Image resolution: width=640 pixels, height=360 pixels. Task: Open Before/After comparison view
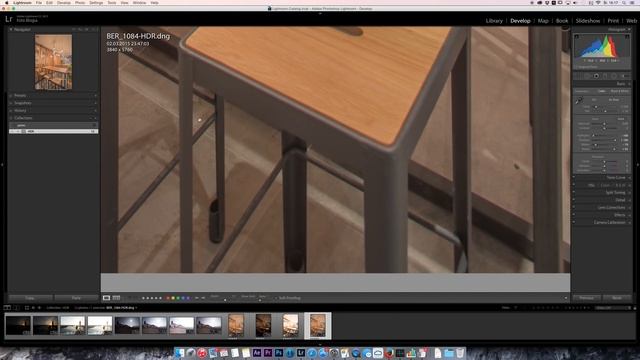[x=116, y=298]
